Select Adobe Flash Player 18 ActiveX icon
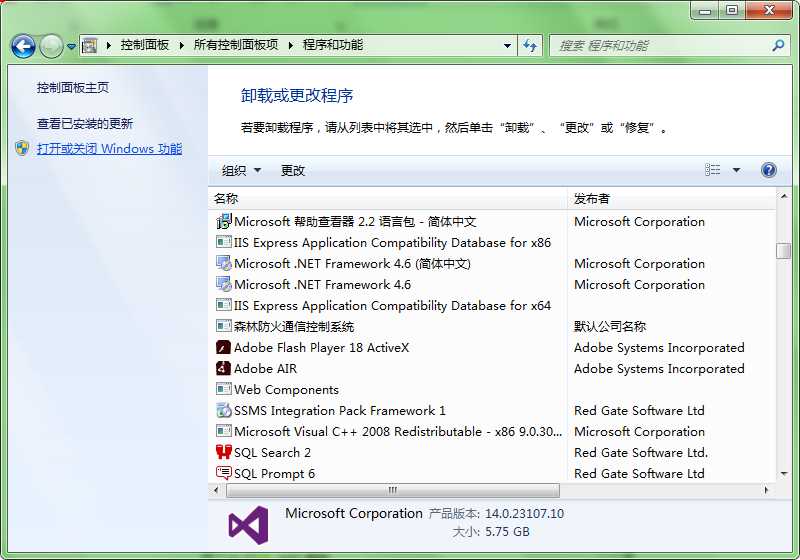The image size is (800, 560). [x=223, y=347]
